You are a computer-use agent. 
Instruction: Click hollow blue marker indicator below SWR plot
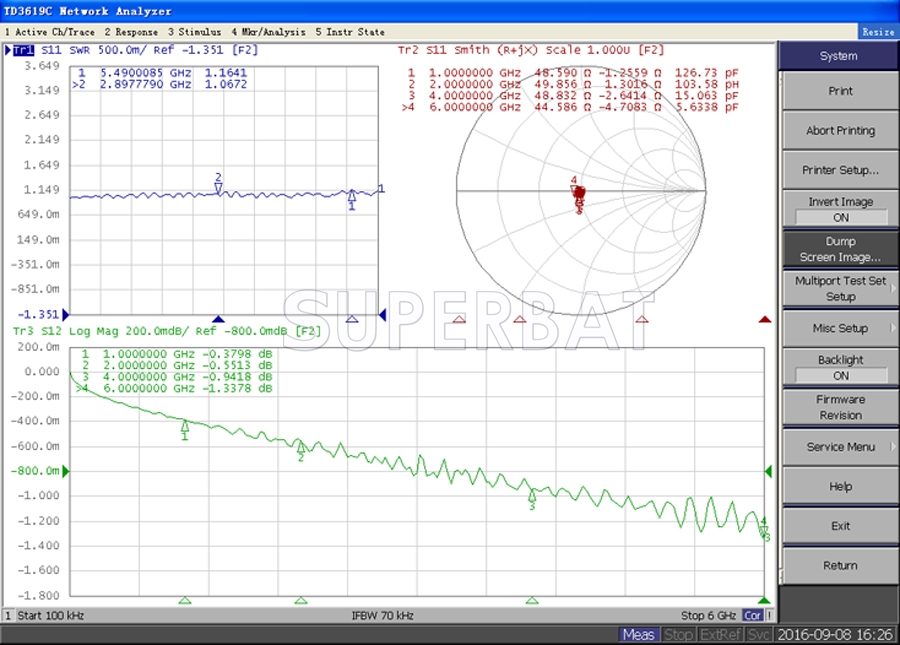coord(352,318)
